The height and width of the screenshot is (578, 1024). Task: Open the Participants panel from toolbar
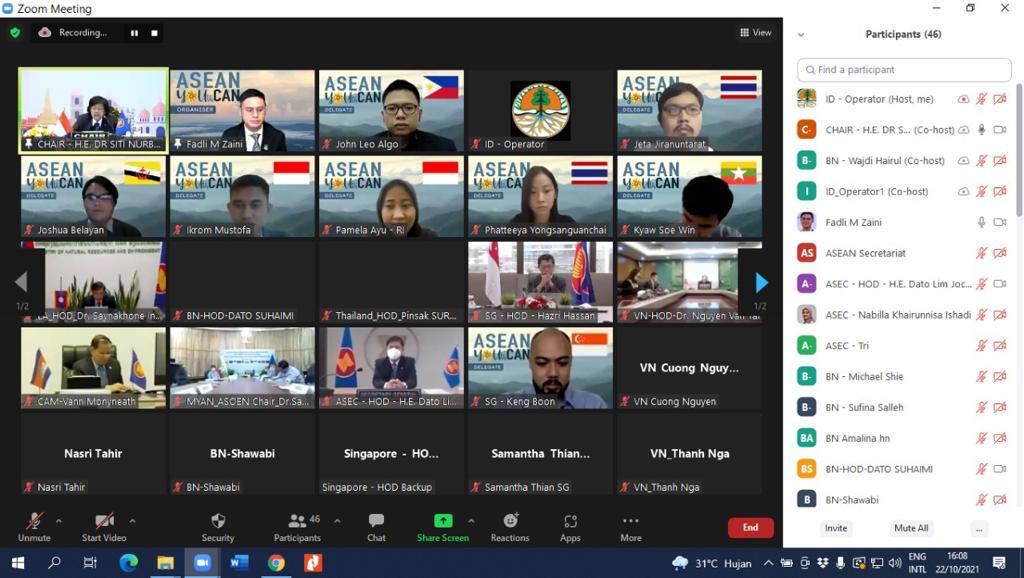pyautogui.click(x=297, y=526)
